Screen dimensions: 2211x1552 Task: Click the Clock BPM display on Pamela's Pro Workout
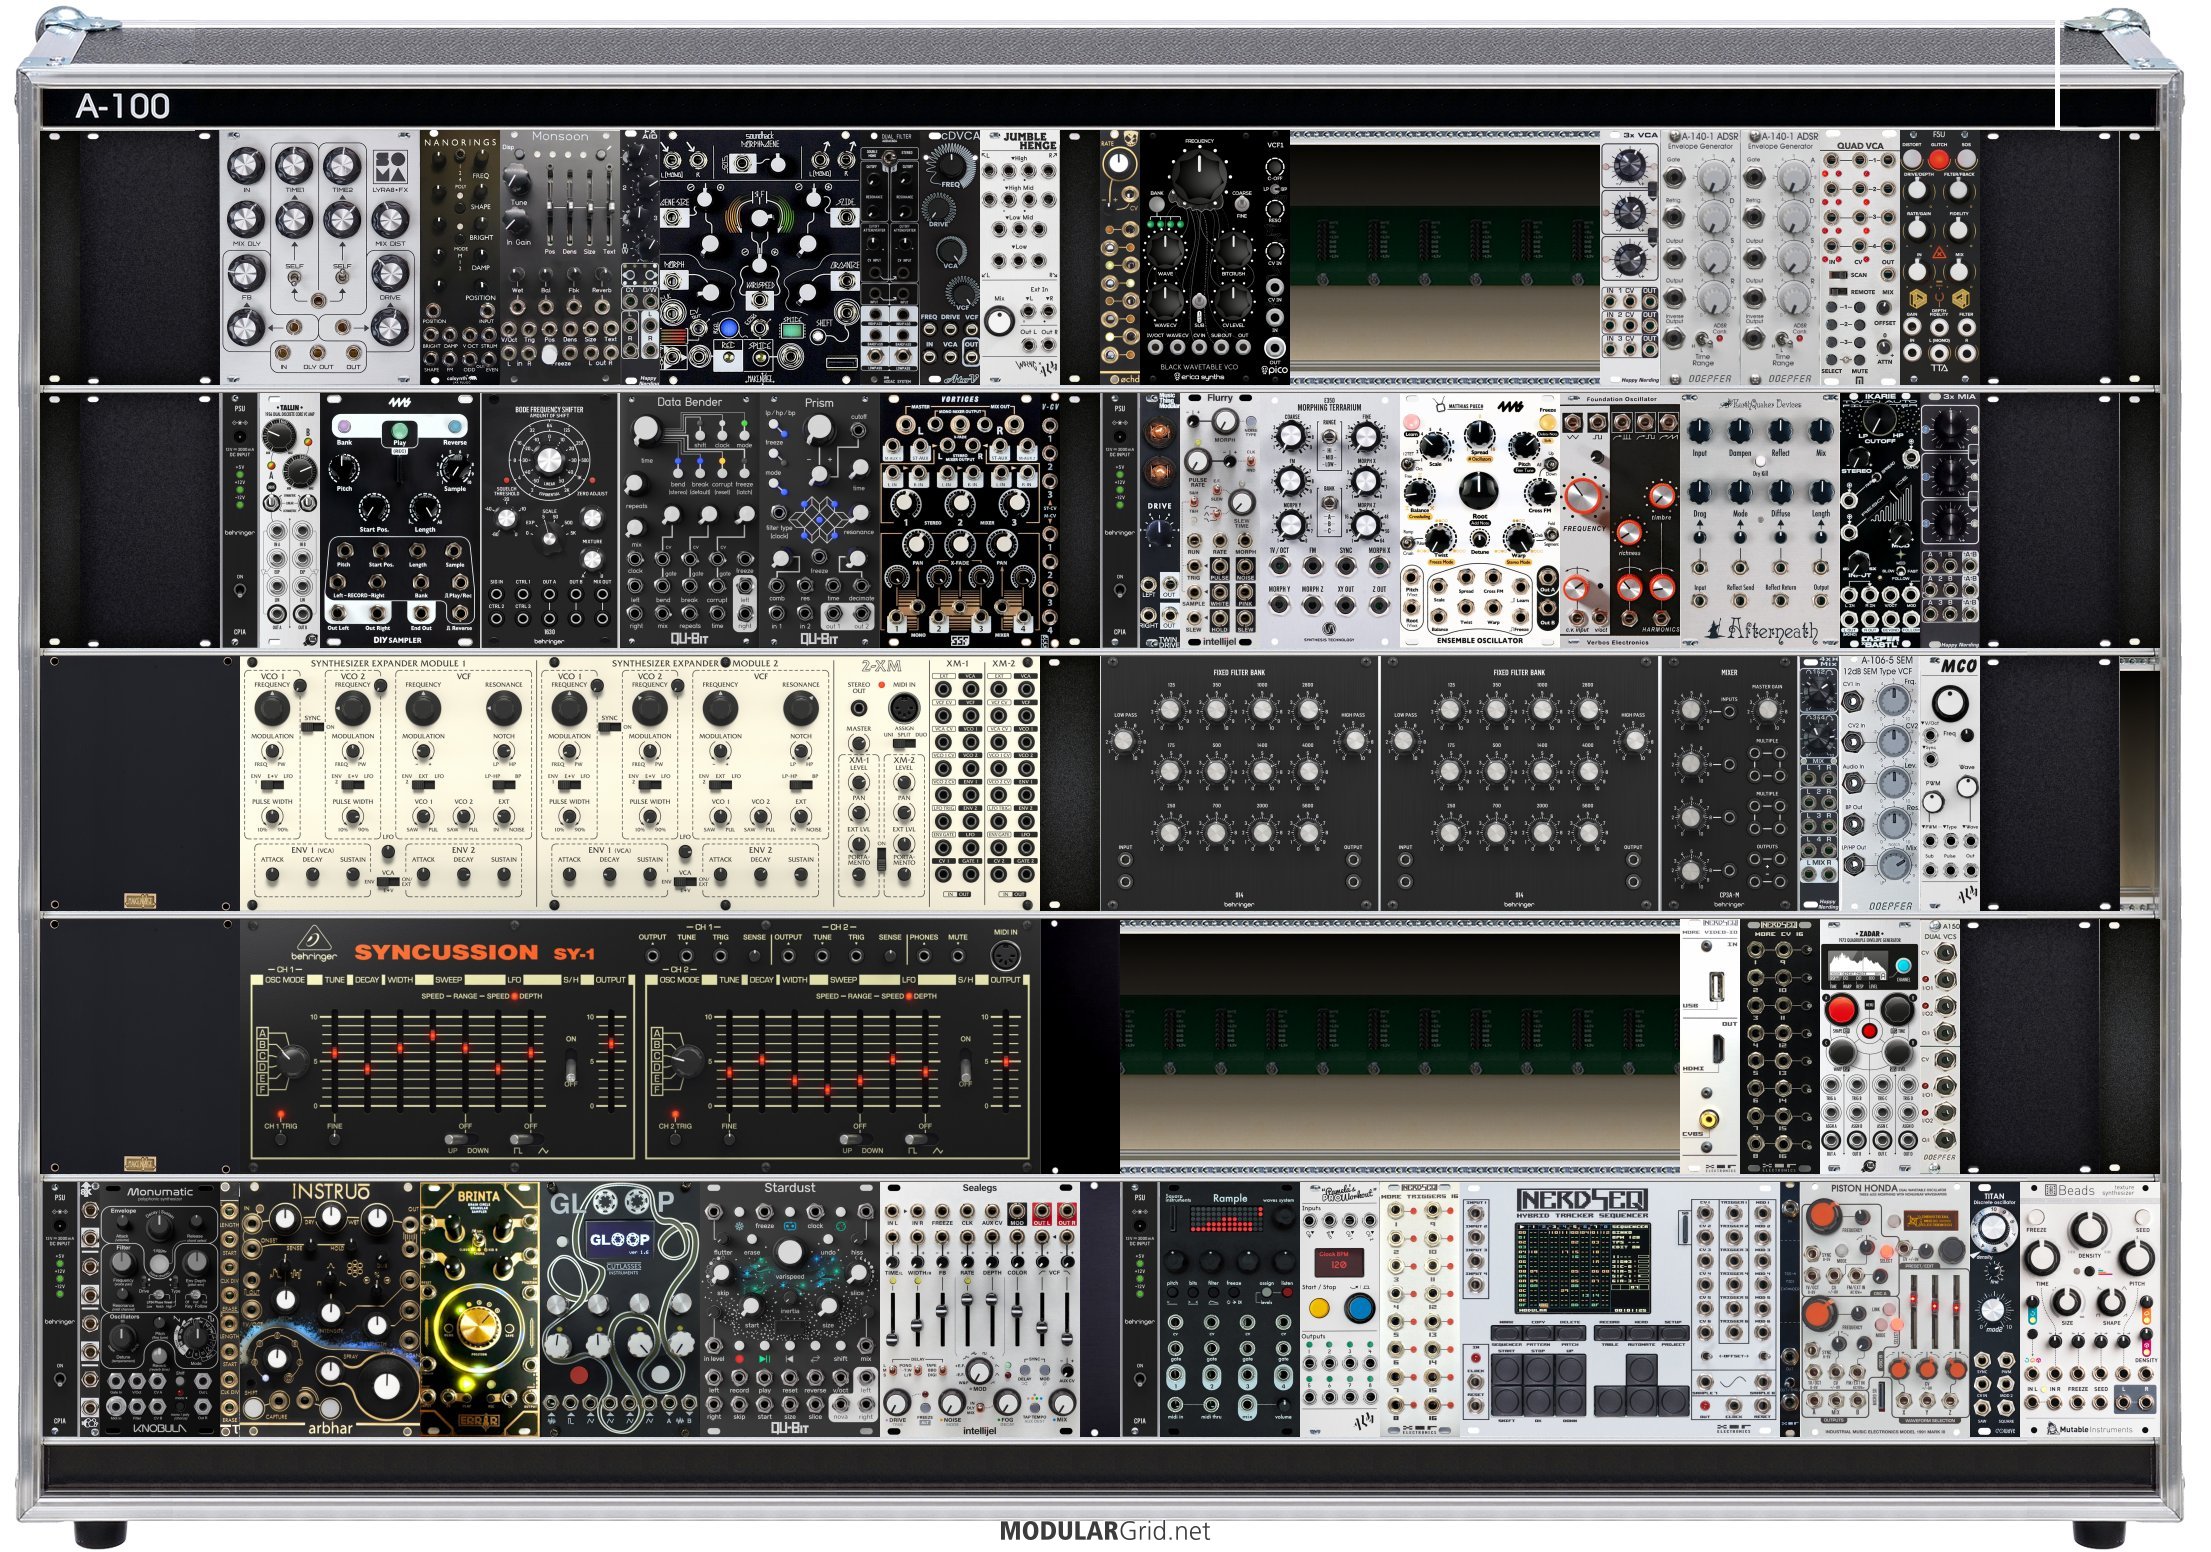pos(1339,1263)
